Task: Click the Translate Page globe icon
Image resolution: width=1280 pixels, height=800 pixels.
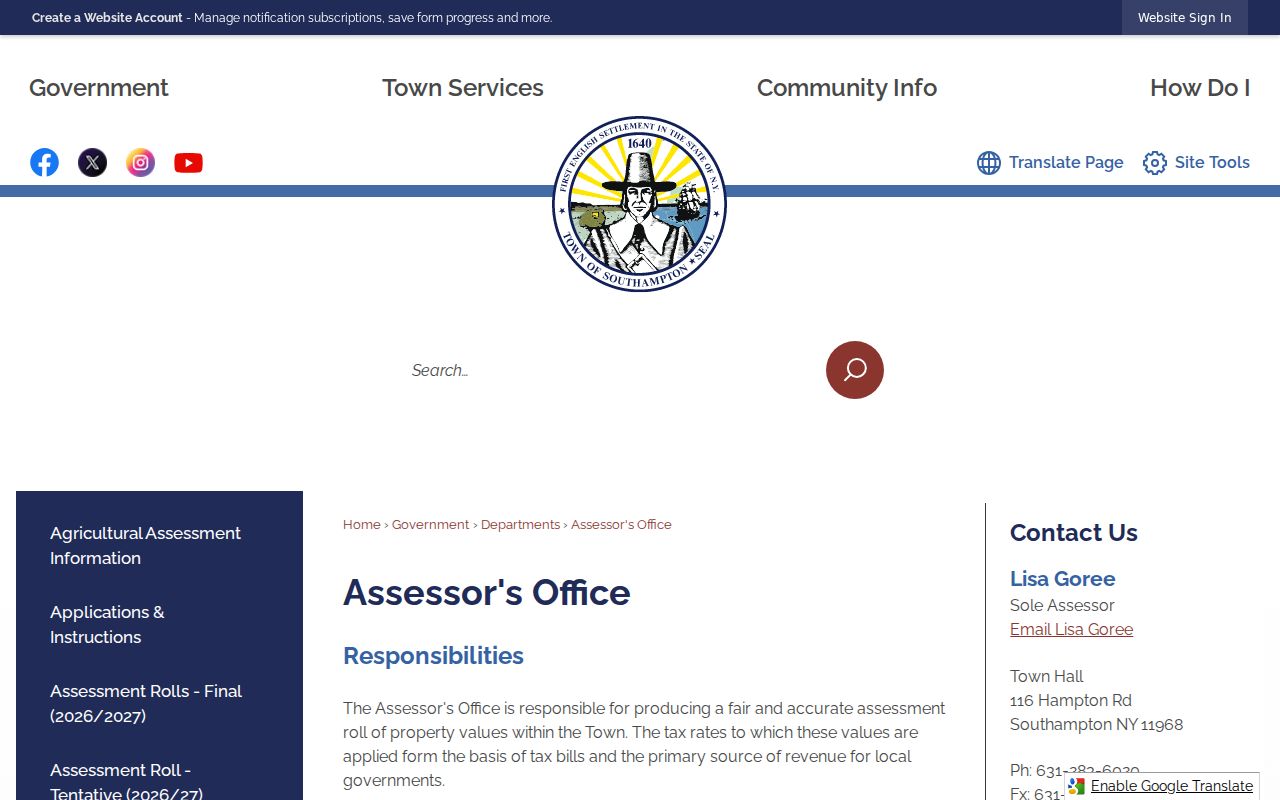Action: pos(989,163)
